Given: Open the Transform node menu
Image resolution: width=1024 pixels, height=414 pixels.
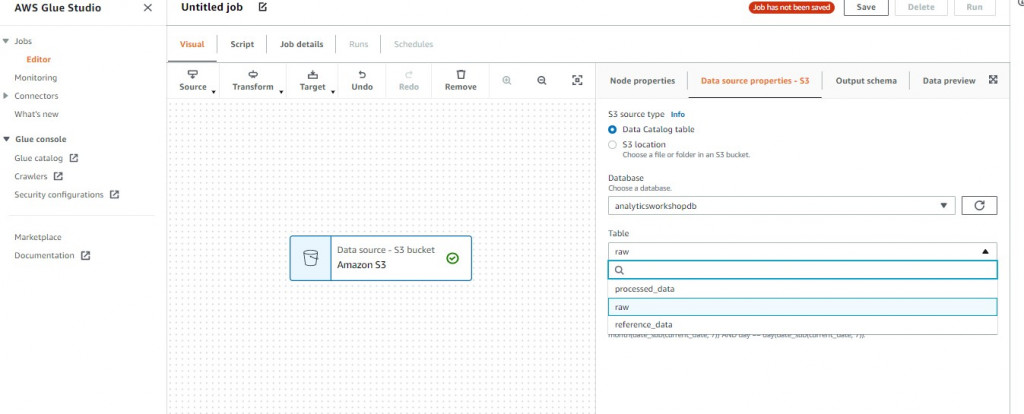Looking at the screenshot, I should point(253,80).
